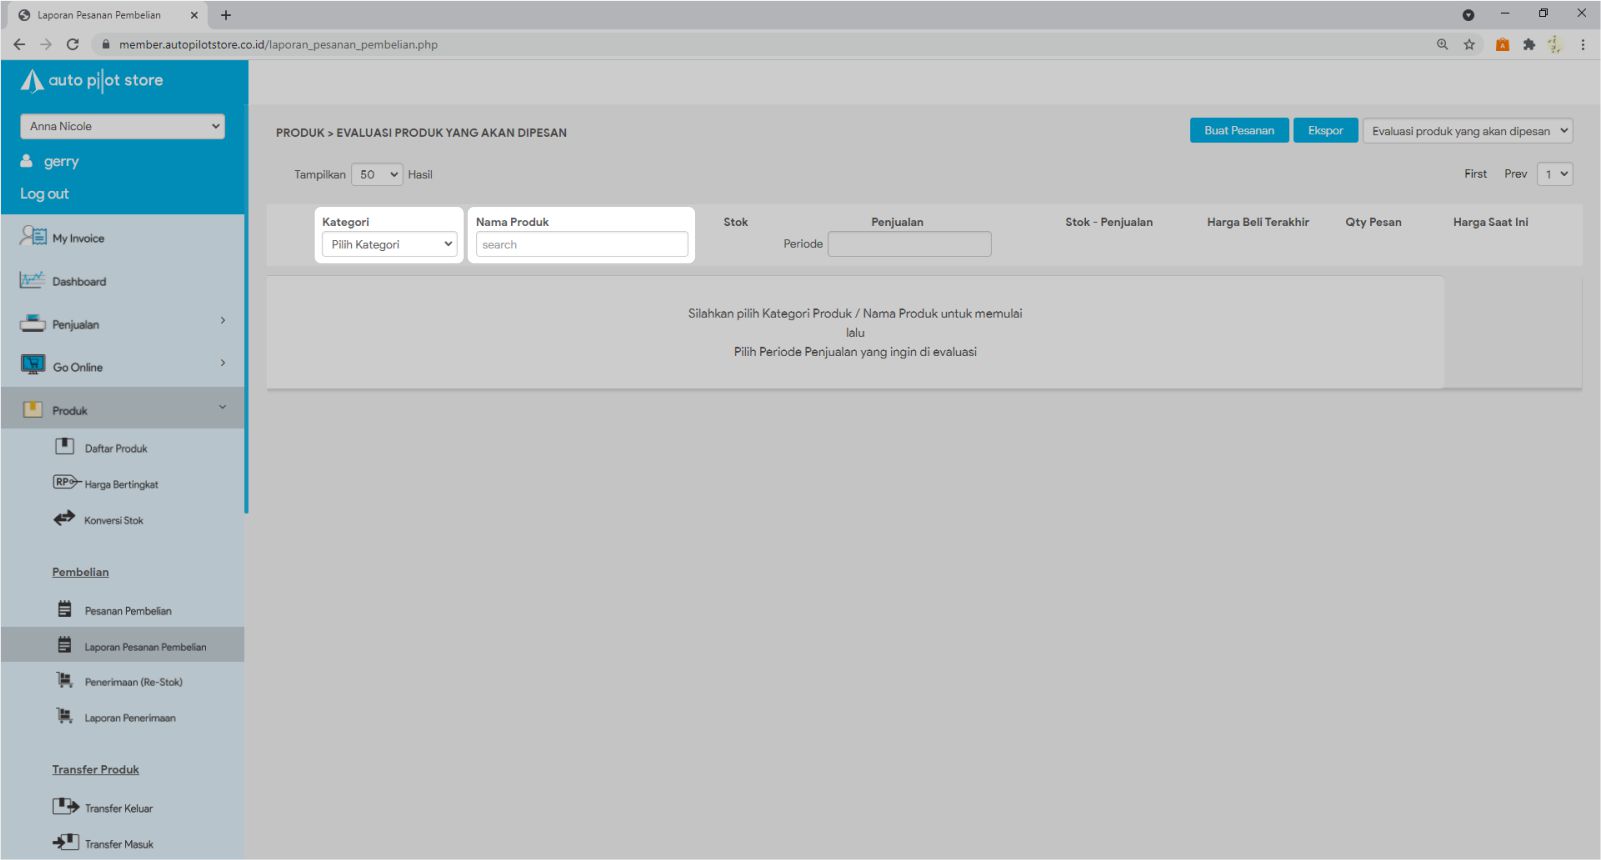Image resolution: width=1601 pixels, height=860 pixels.
Task: Click the Penerimaan (Re-Stok) cart icon
Action: (x=65, y=681)
